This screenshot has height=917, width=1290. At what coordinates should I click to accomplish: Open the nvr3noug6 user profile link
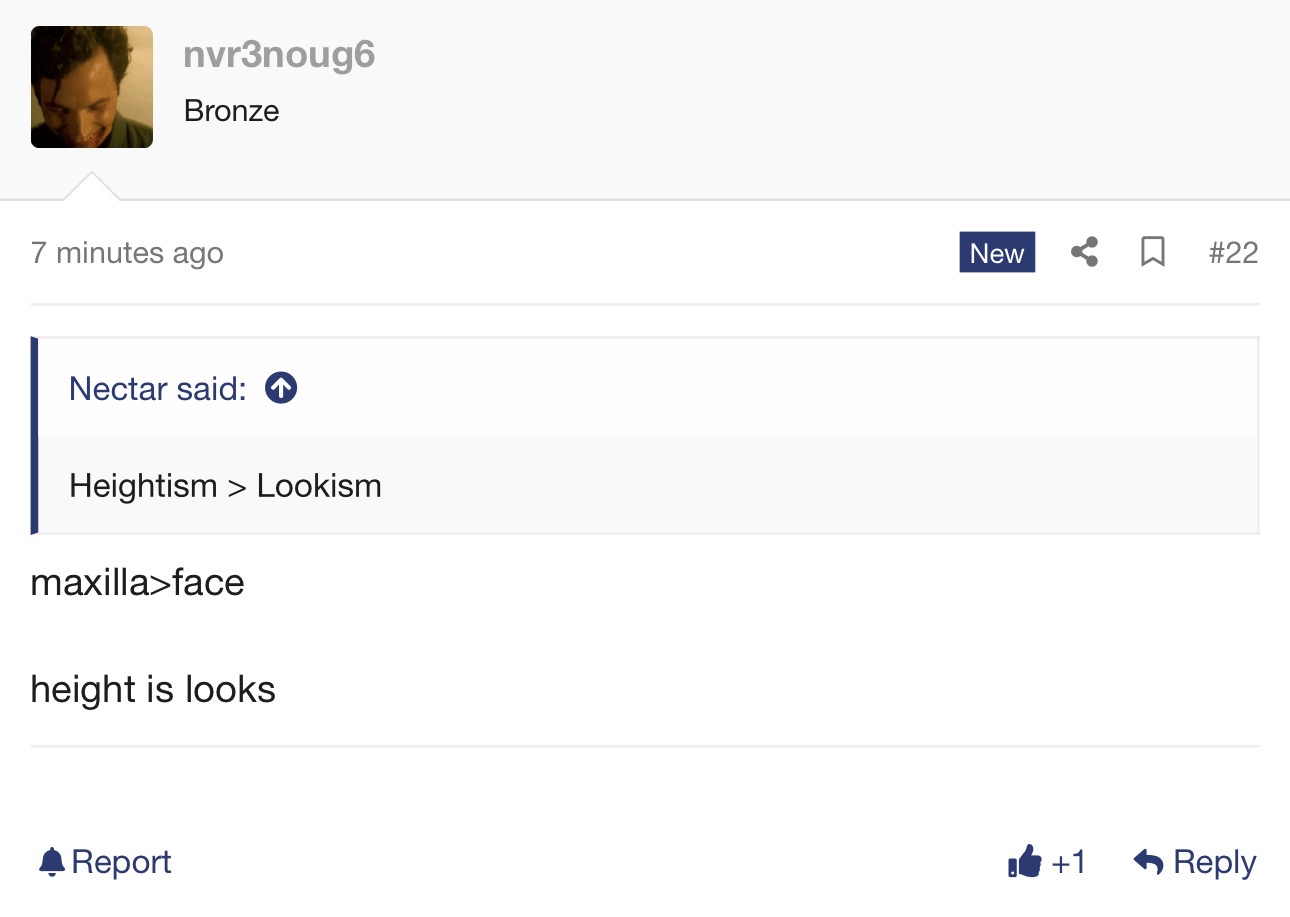279,55
